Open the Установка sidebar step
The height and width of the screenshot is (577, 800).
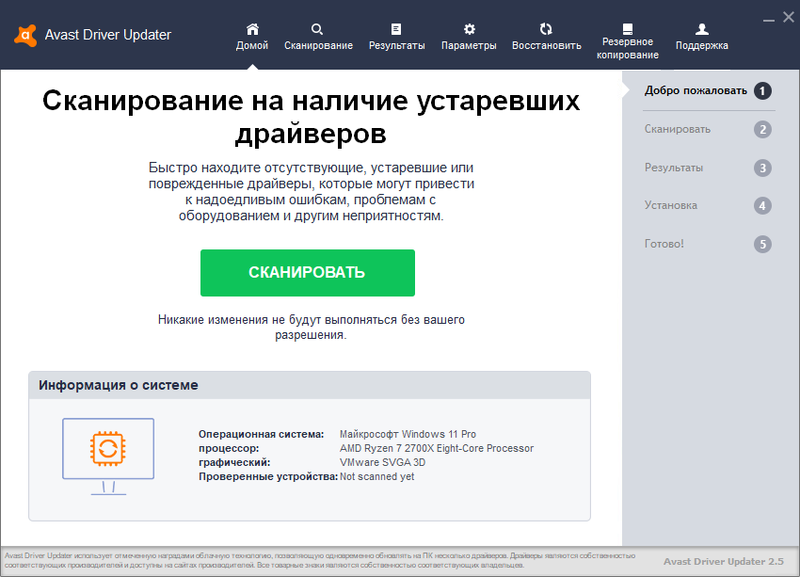671,205
